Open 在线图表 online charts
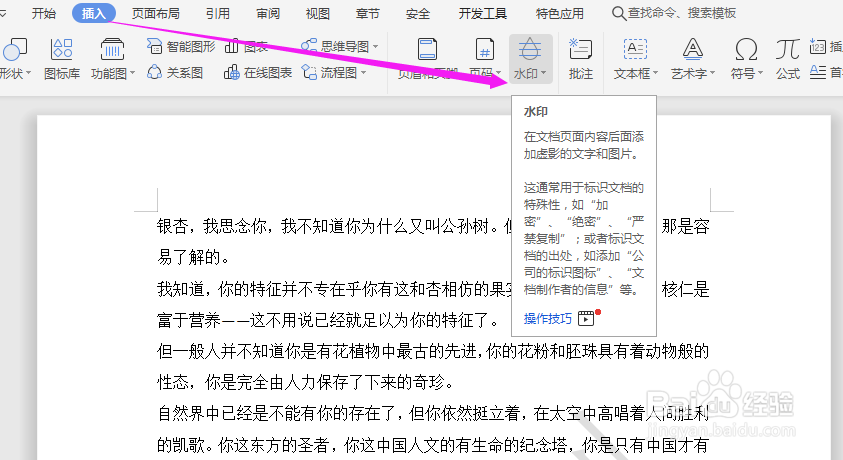 point(258,73)
